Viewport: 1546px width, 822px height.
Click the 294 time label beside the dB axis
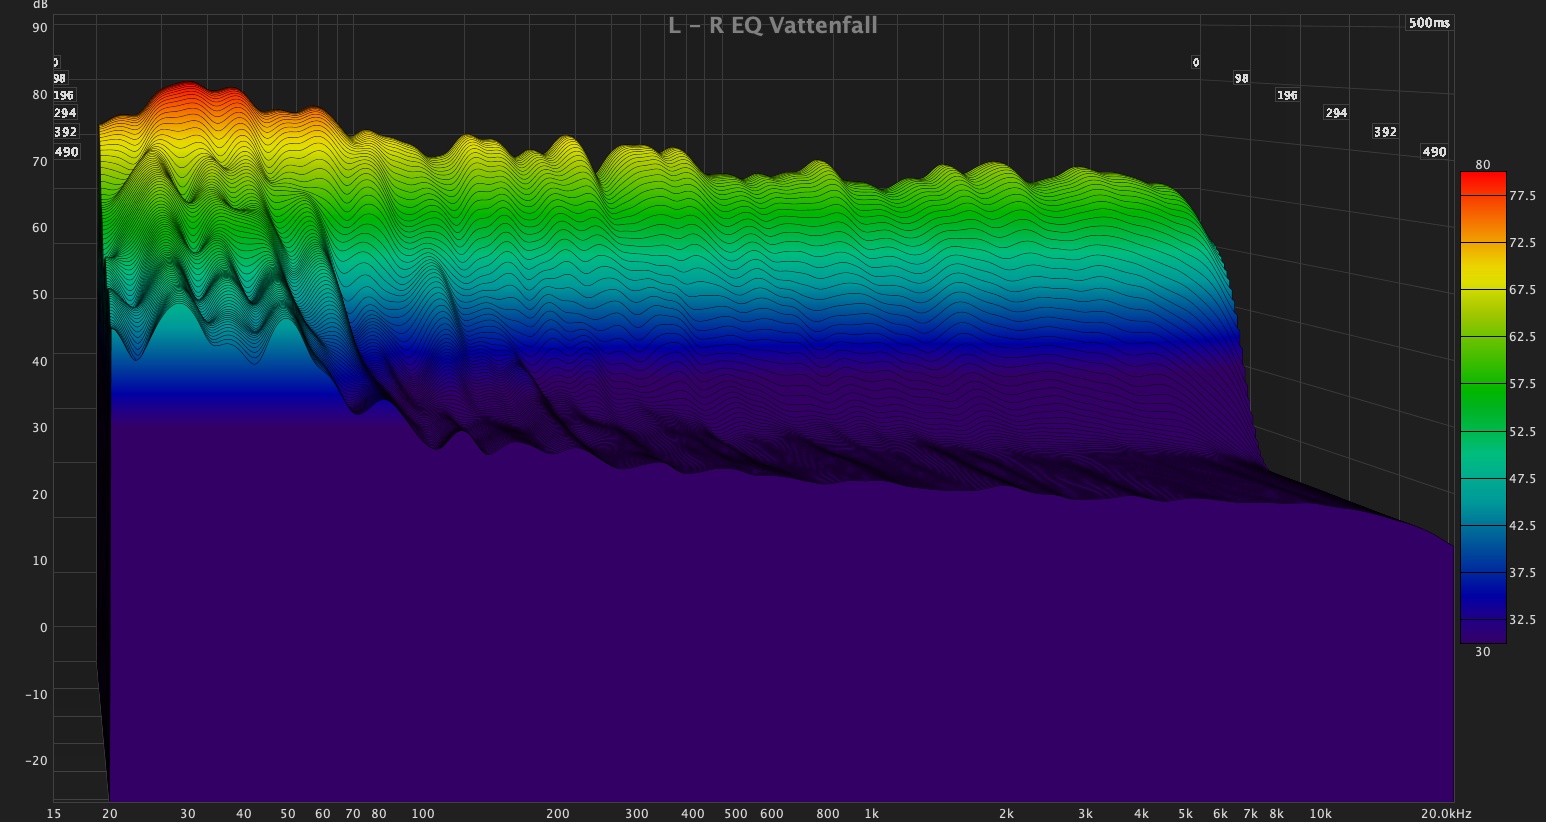pos(64,113)
